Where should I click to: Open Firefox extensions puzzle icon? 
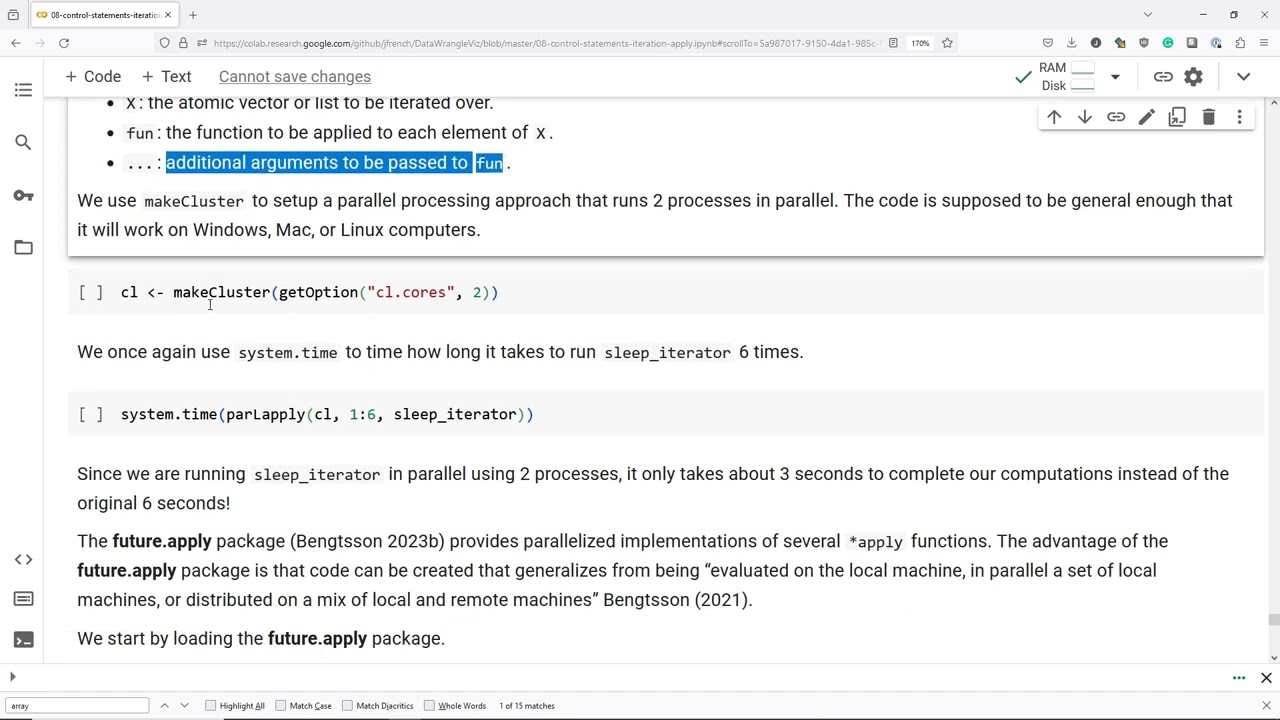pyautogui.click(x=1240, y=43)
